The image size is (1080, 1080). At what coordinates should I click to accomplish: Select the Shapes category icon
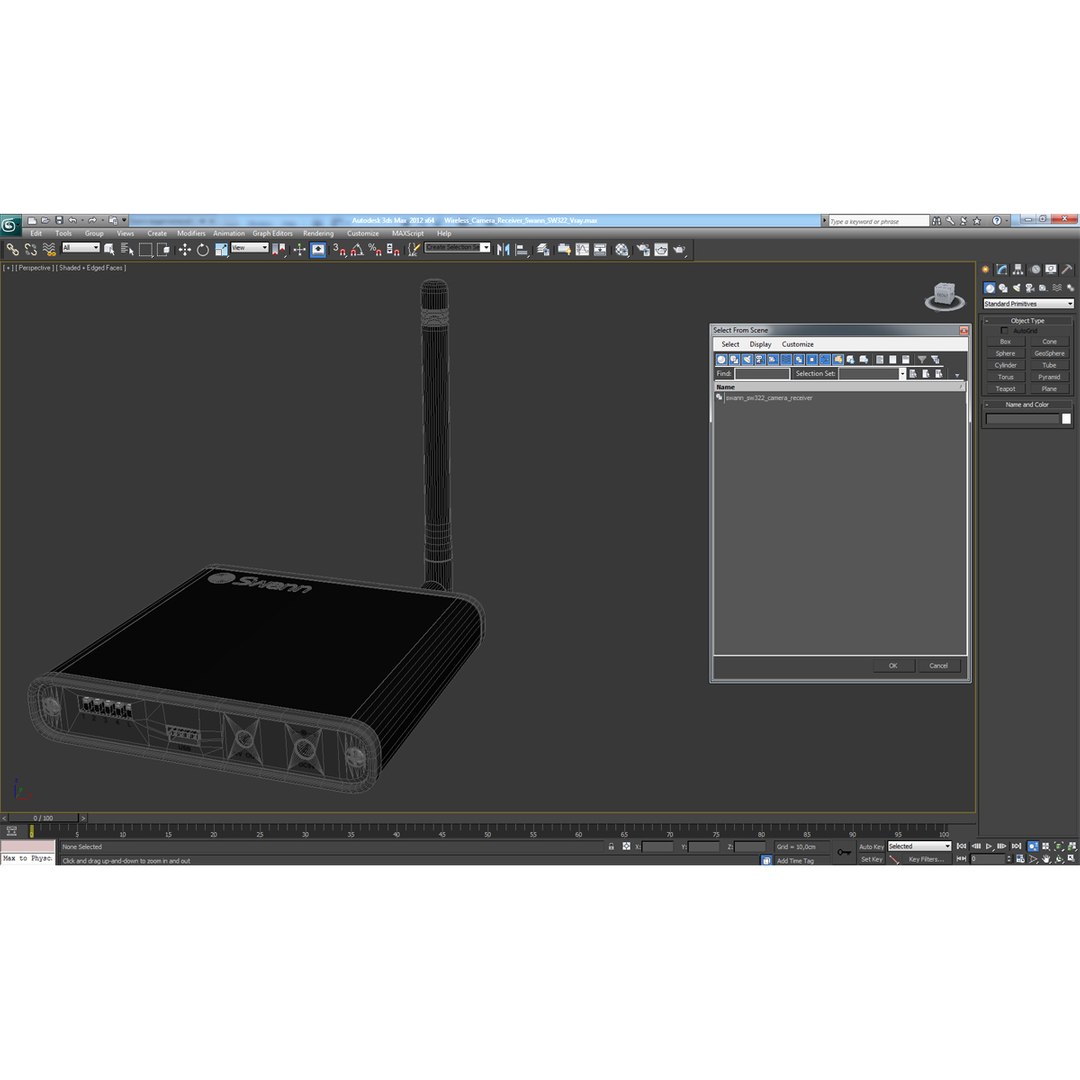pyautogui.click(x=1003, y=288)
